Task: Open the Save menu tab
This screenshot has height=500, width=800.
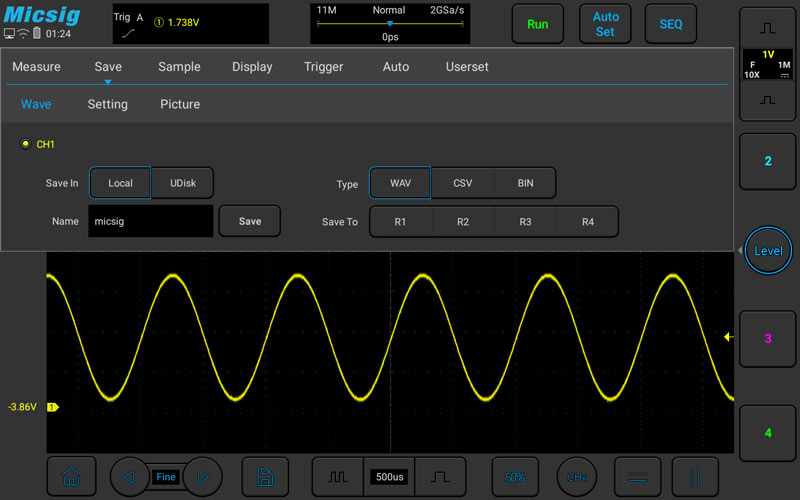Action: [108, 67]
